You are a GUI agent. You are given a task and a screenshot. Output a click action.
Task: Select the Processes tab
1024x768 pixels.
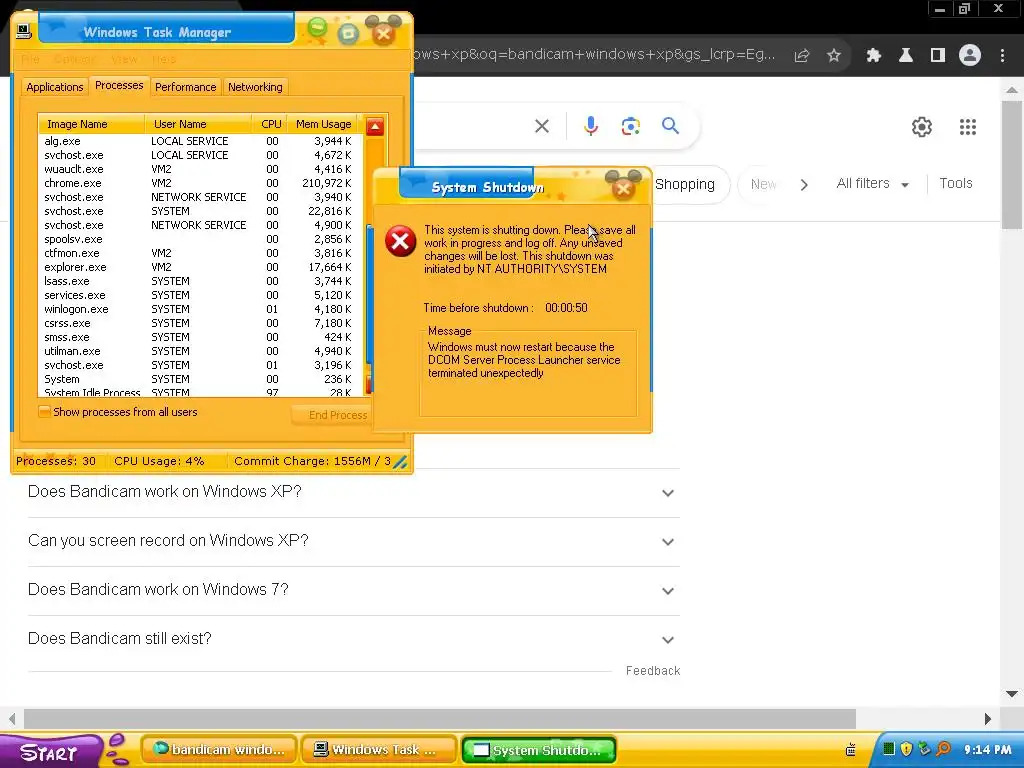point(119,86)
